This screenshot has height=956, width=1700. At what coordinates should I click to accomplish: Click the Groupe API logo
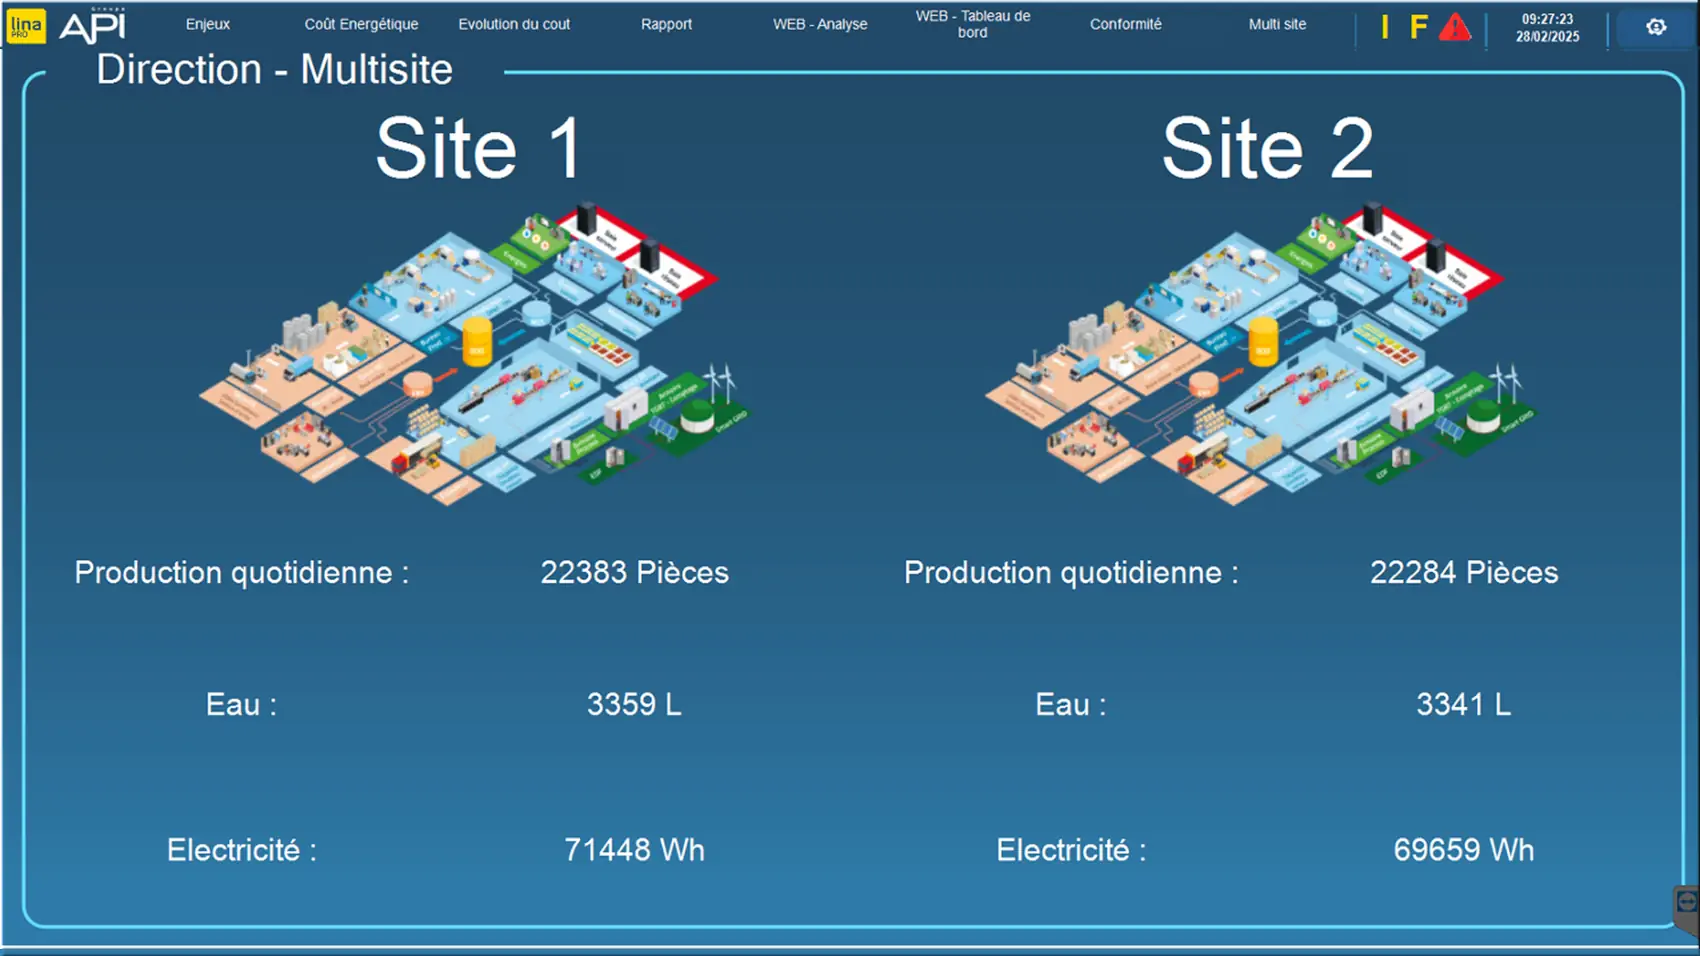93,26
